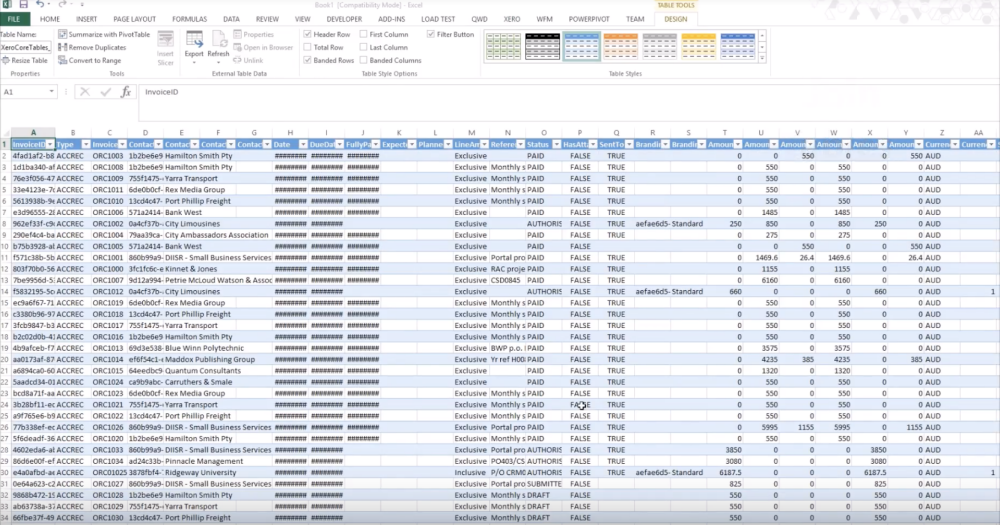Open the HasAtta column filter dropdown

pyautogui.click(x=593, y=145)
